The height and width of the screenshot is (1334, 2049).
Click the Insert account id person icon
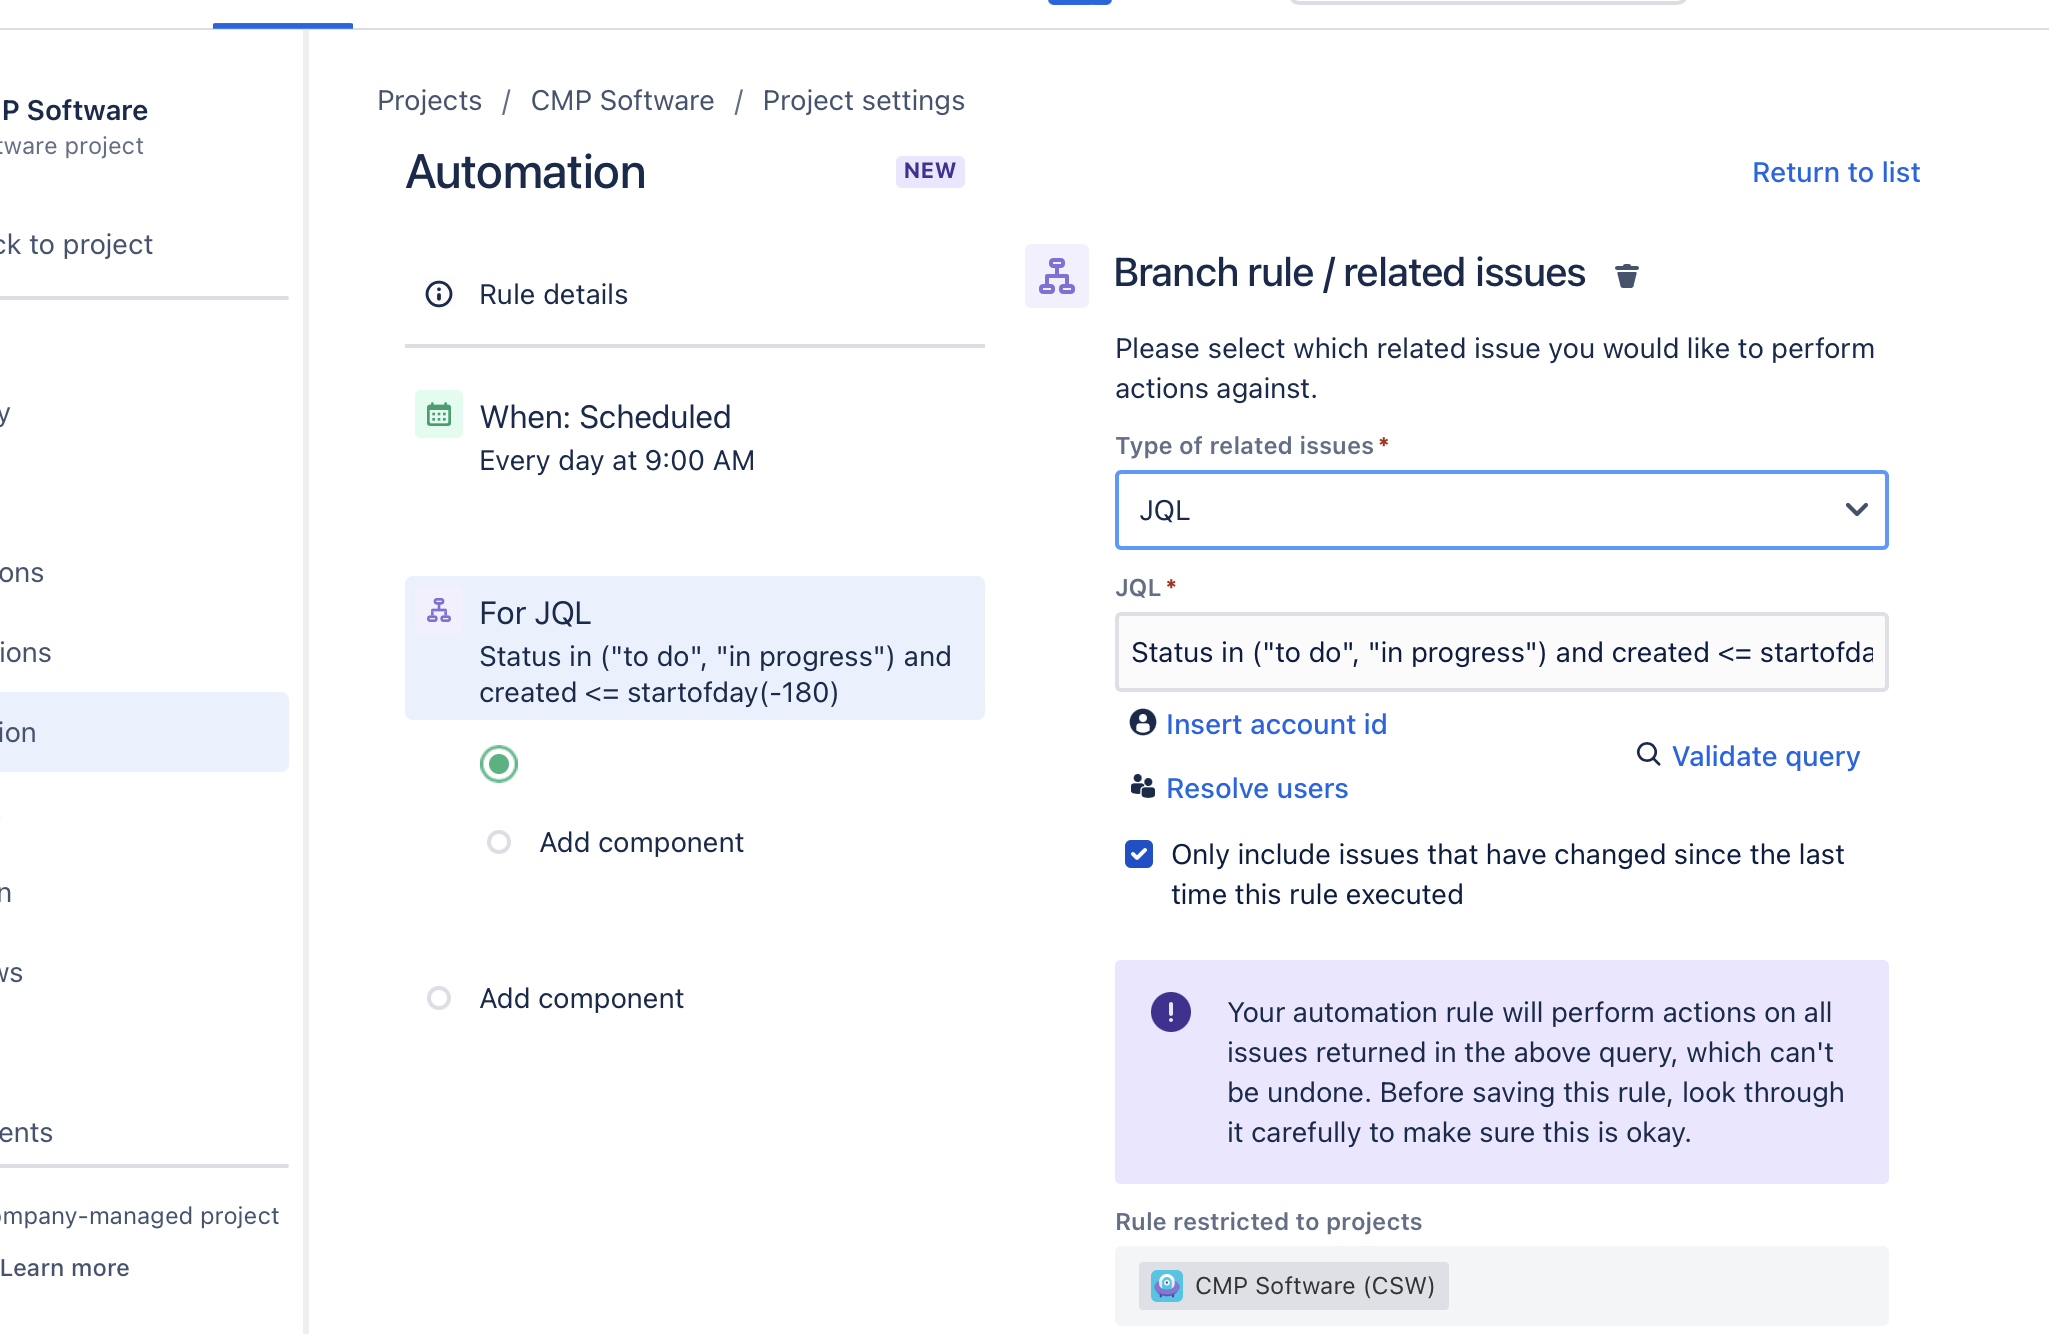click(x=1142, y=722)
